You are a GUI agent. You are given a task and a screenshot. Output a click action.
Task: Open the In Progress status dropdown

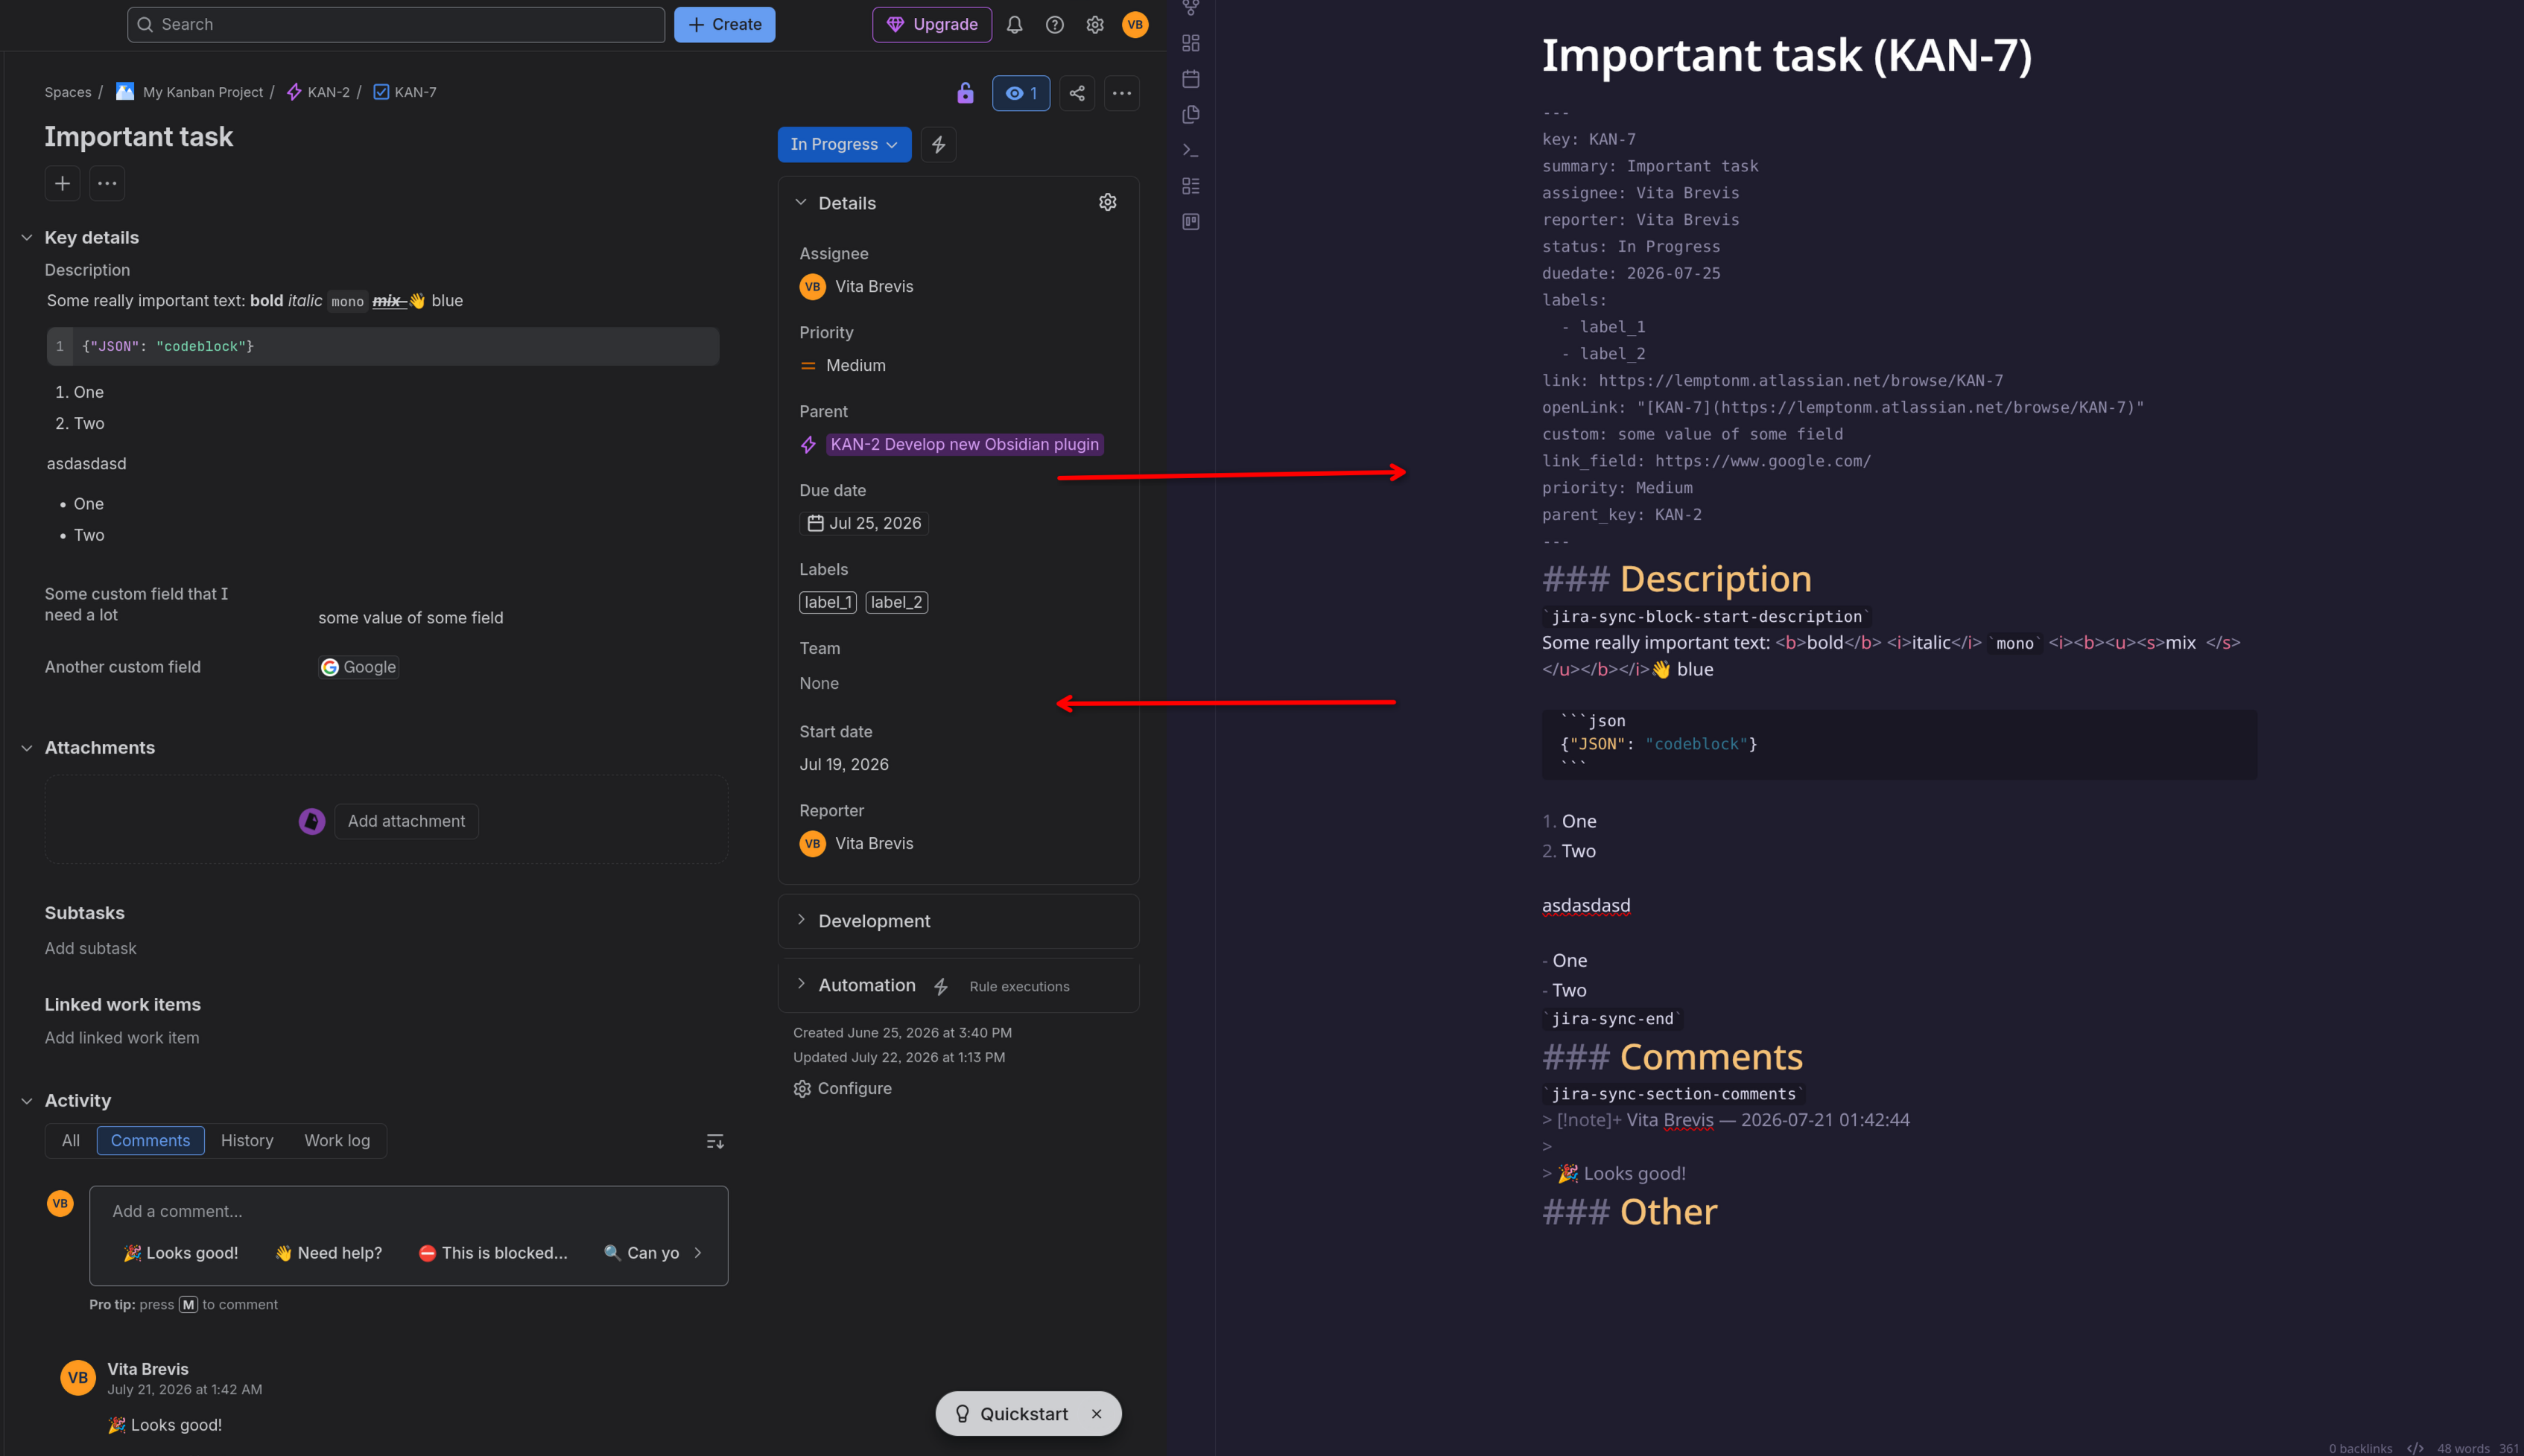coord(844,144)
